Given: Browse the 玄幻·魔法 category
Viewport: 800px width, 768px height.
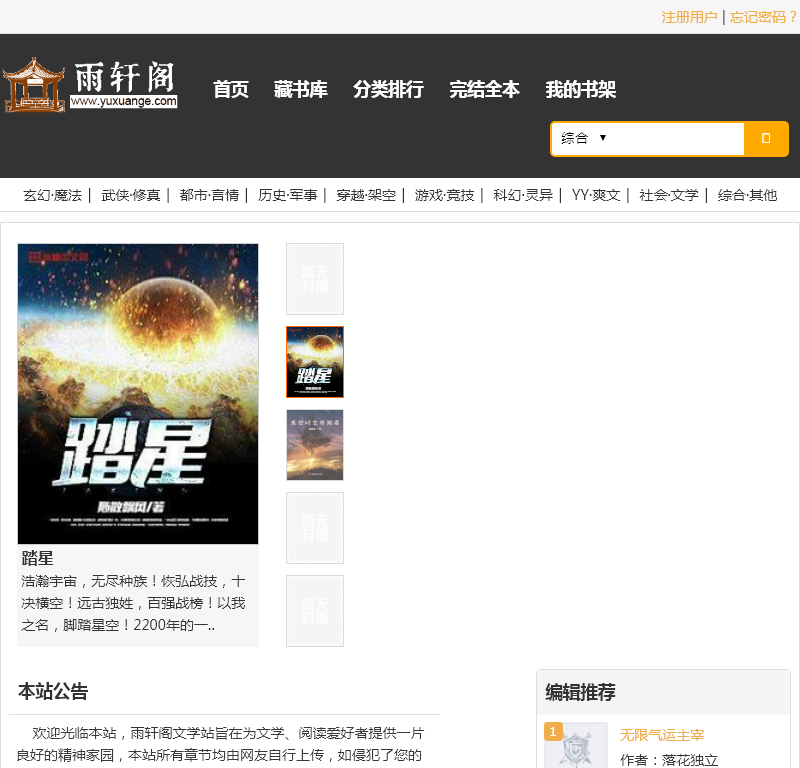Looking at the screenshot, I should [x=52, y=195].
